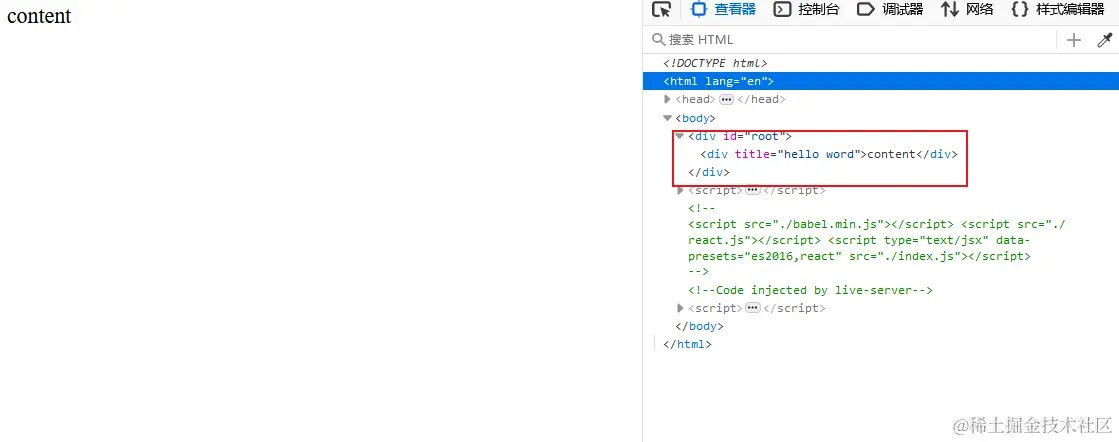Select the closing </html> tag row
The height and width of the screenshot is (442, 1119).
click(687, 344)
